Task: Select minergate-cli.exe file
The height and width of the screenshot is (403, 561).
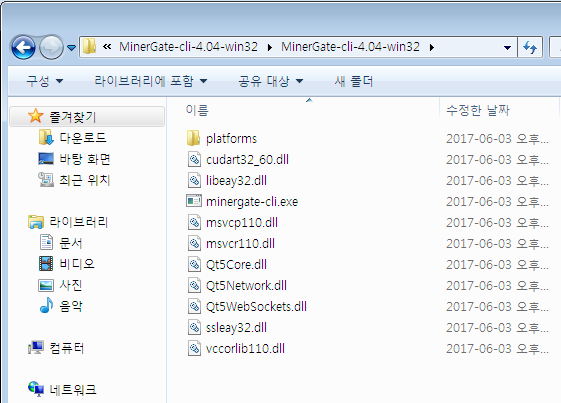Action: tap(252, 202)
